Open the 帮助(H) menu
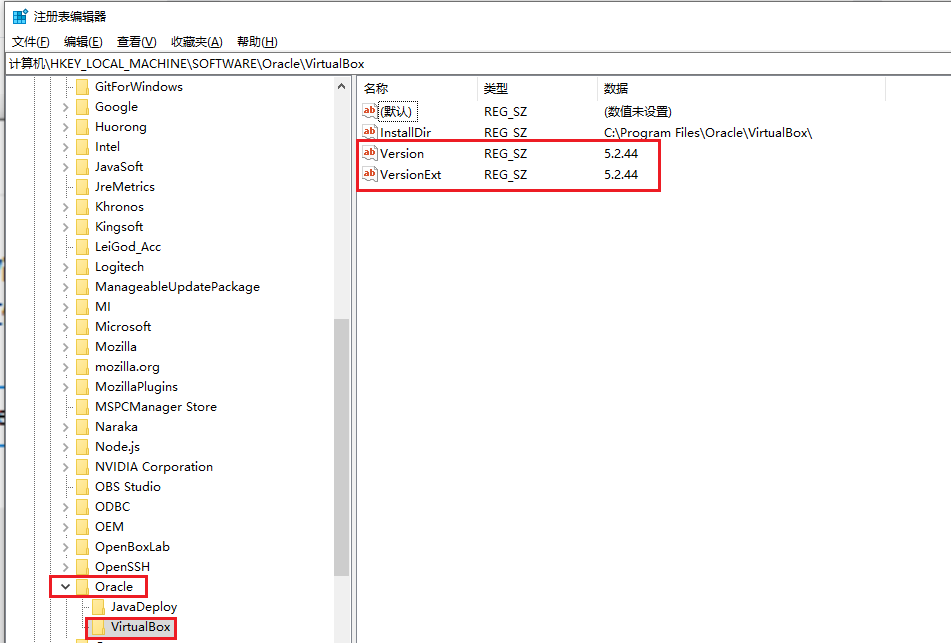The width and height of the screenshot is (951, 643). click(x=257, y=42)
